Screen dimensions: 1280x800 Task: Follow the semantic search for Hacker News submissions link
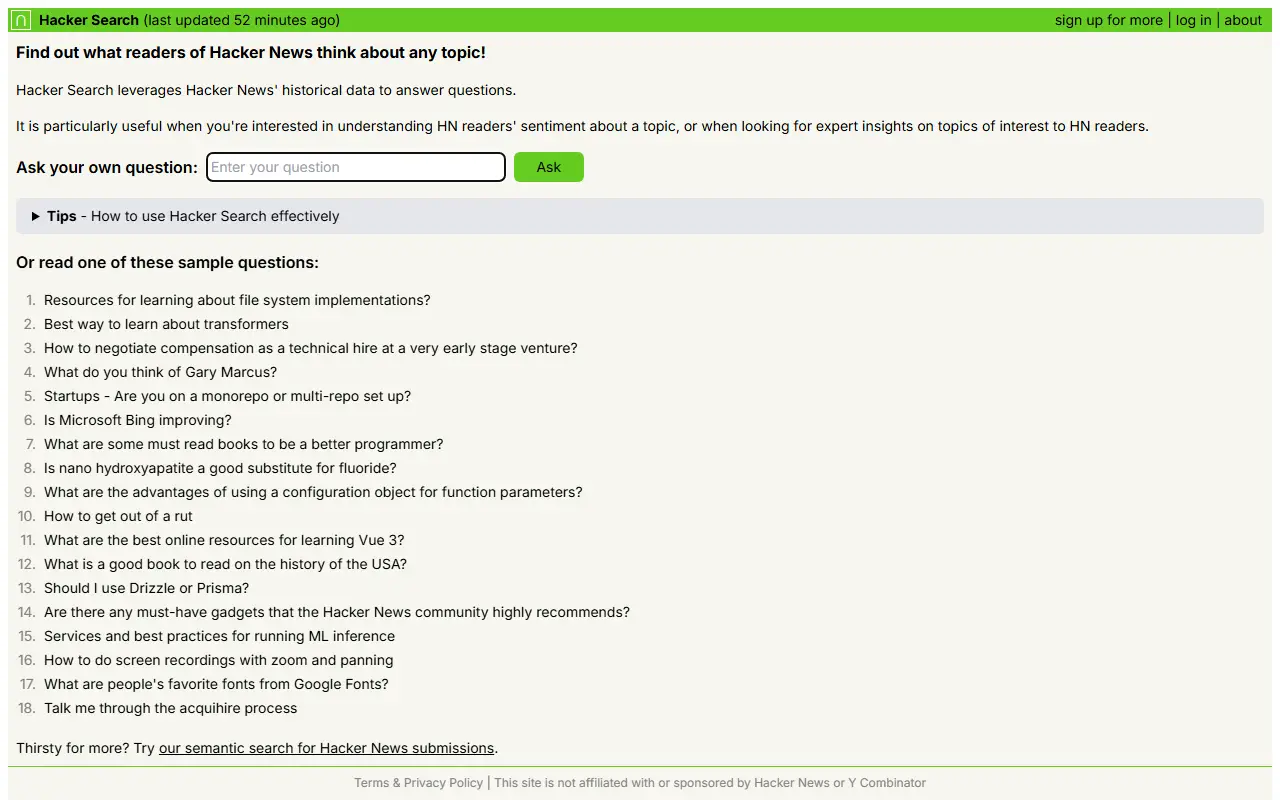(326, 748)
